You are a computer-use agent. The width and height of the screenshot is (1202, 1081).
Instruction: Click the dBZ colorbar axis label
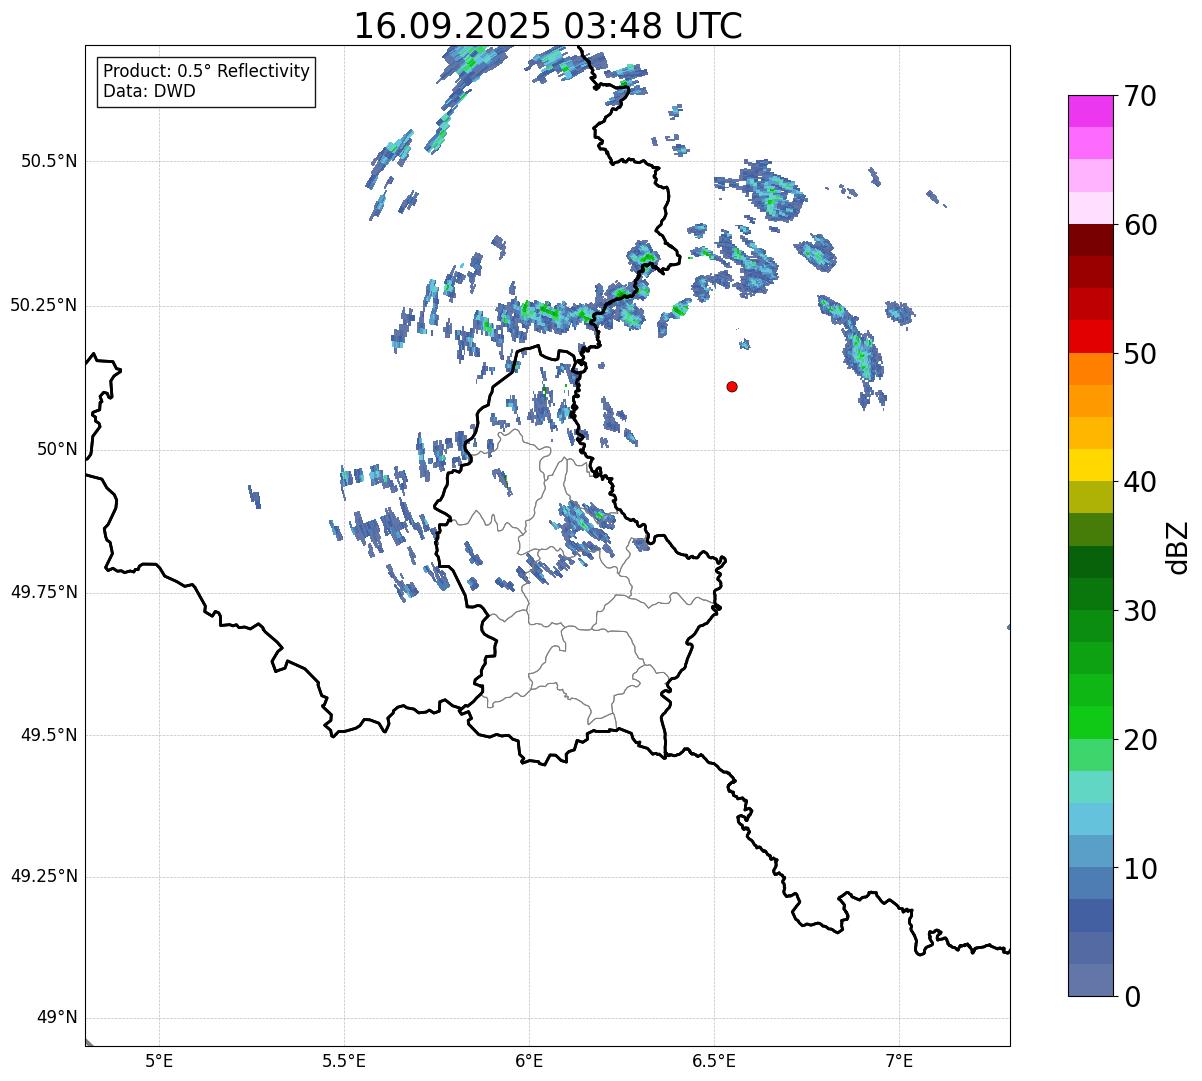[1178, 547]
